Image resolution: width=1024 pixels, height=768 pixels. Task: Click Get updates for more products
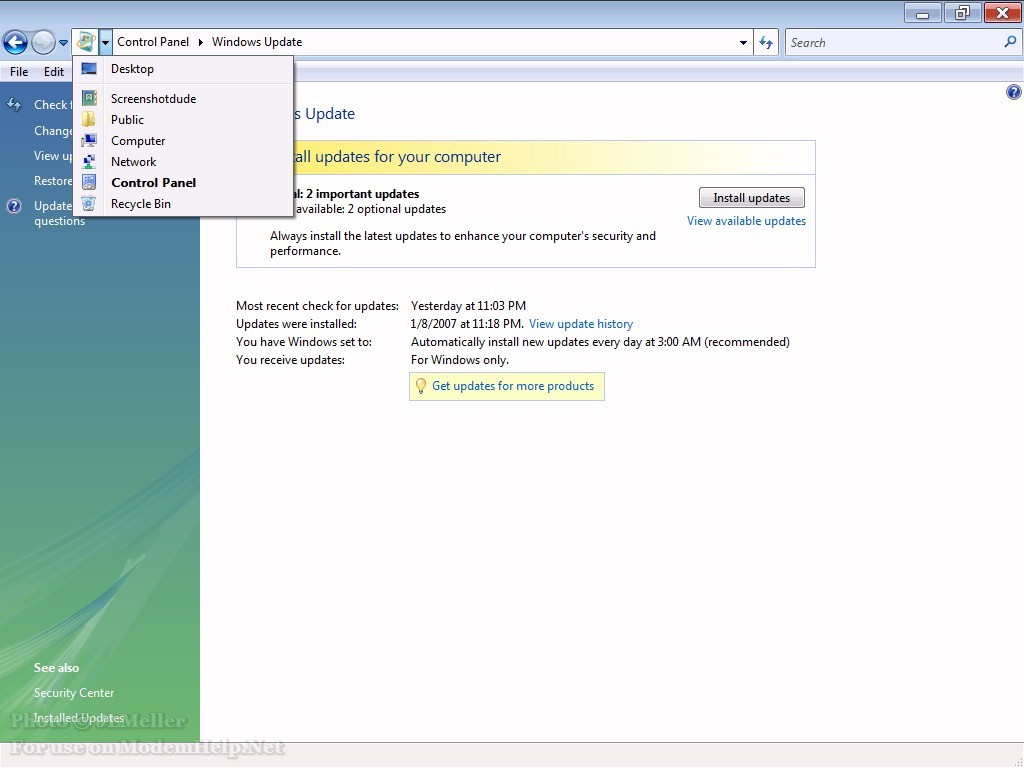click(x=513, y=386)
